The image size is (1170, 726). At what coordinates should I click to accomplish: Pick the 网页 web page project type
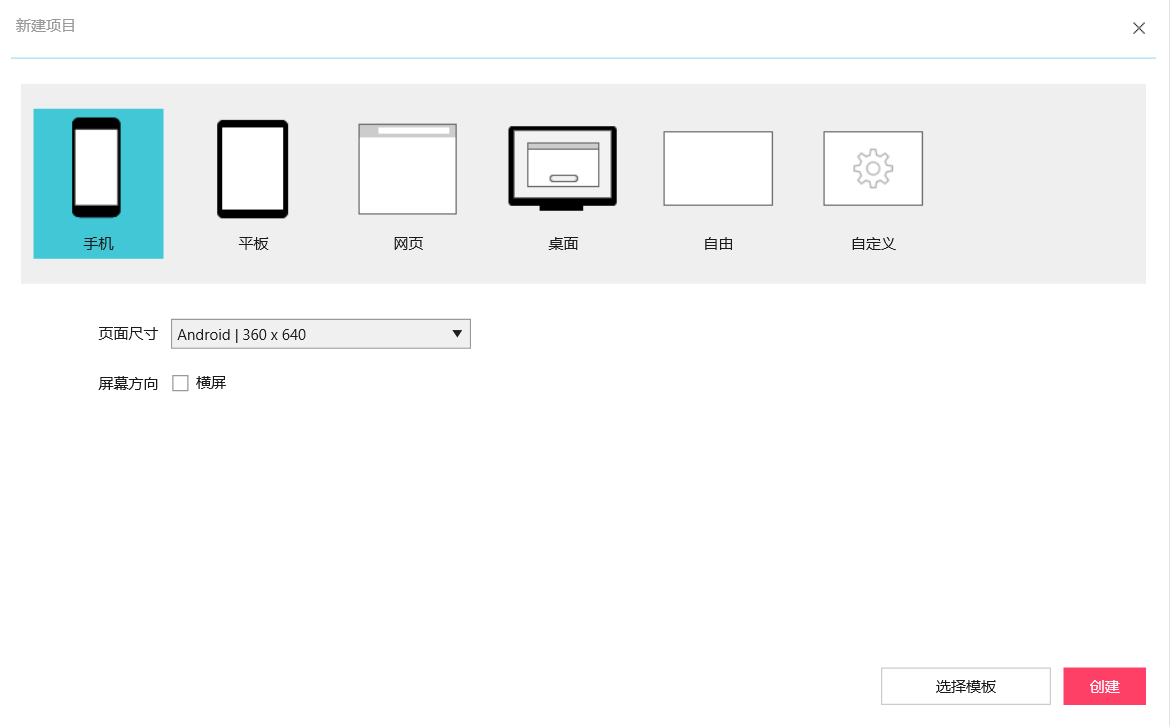[x=407, y=184]
